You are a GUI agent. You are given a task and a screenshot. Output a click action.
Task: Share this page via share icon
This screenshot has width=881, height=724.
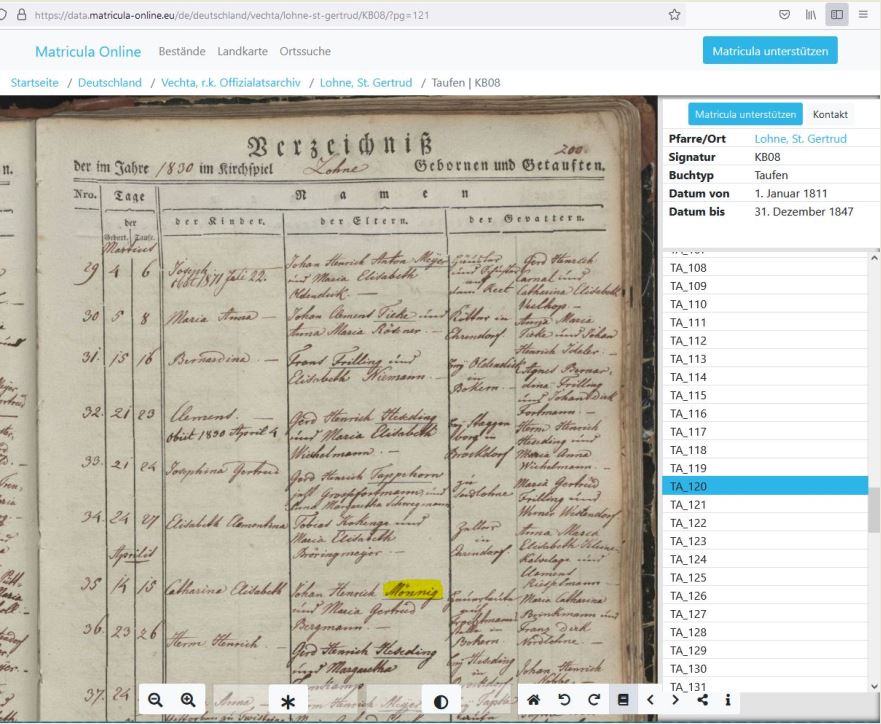(702, 700)
